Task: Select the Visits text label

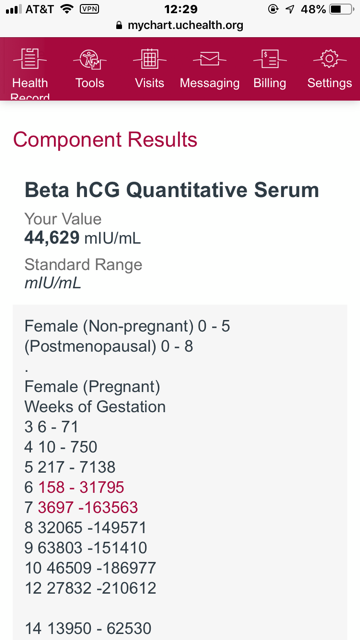Action: (148, 83)
